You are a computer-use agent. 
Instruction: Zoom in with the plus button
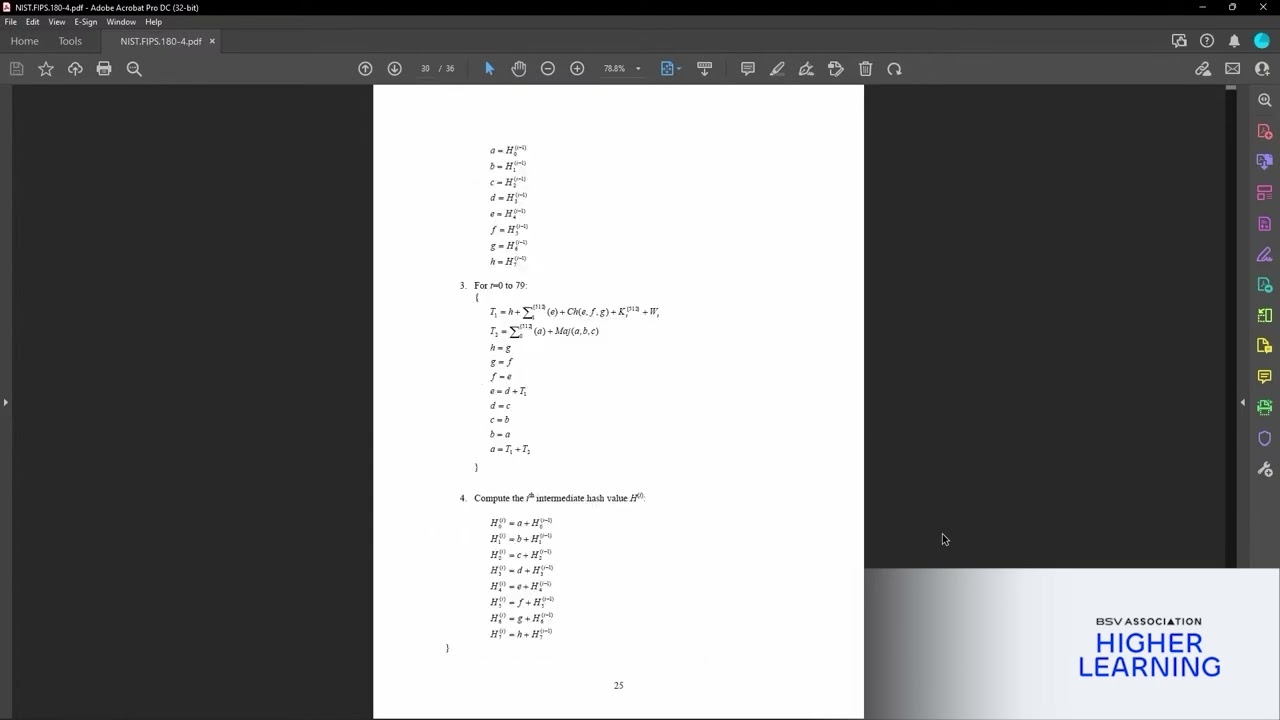click(577, 69)
